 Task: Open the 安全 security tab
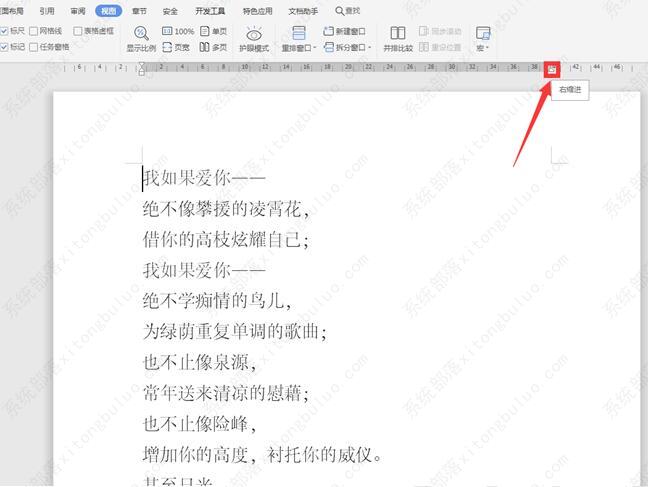(170, 11)
